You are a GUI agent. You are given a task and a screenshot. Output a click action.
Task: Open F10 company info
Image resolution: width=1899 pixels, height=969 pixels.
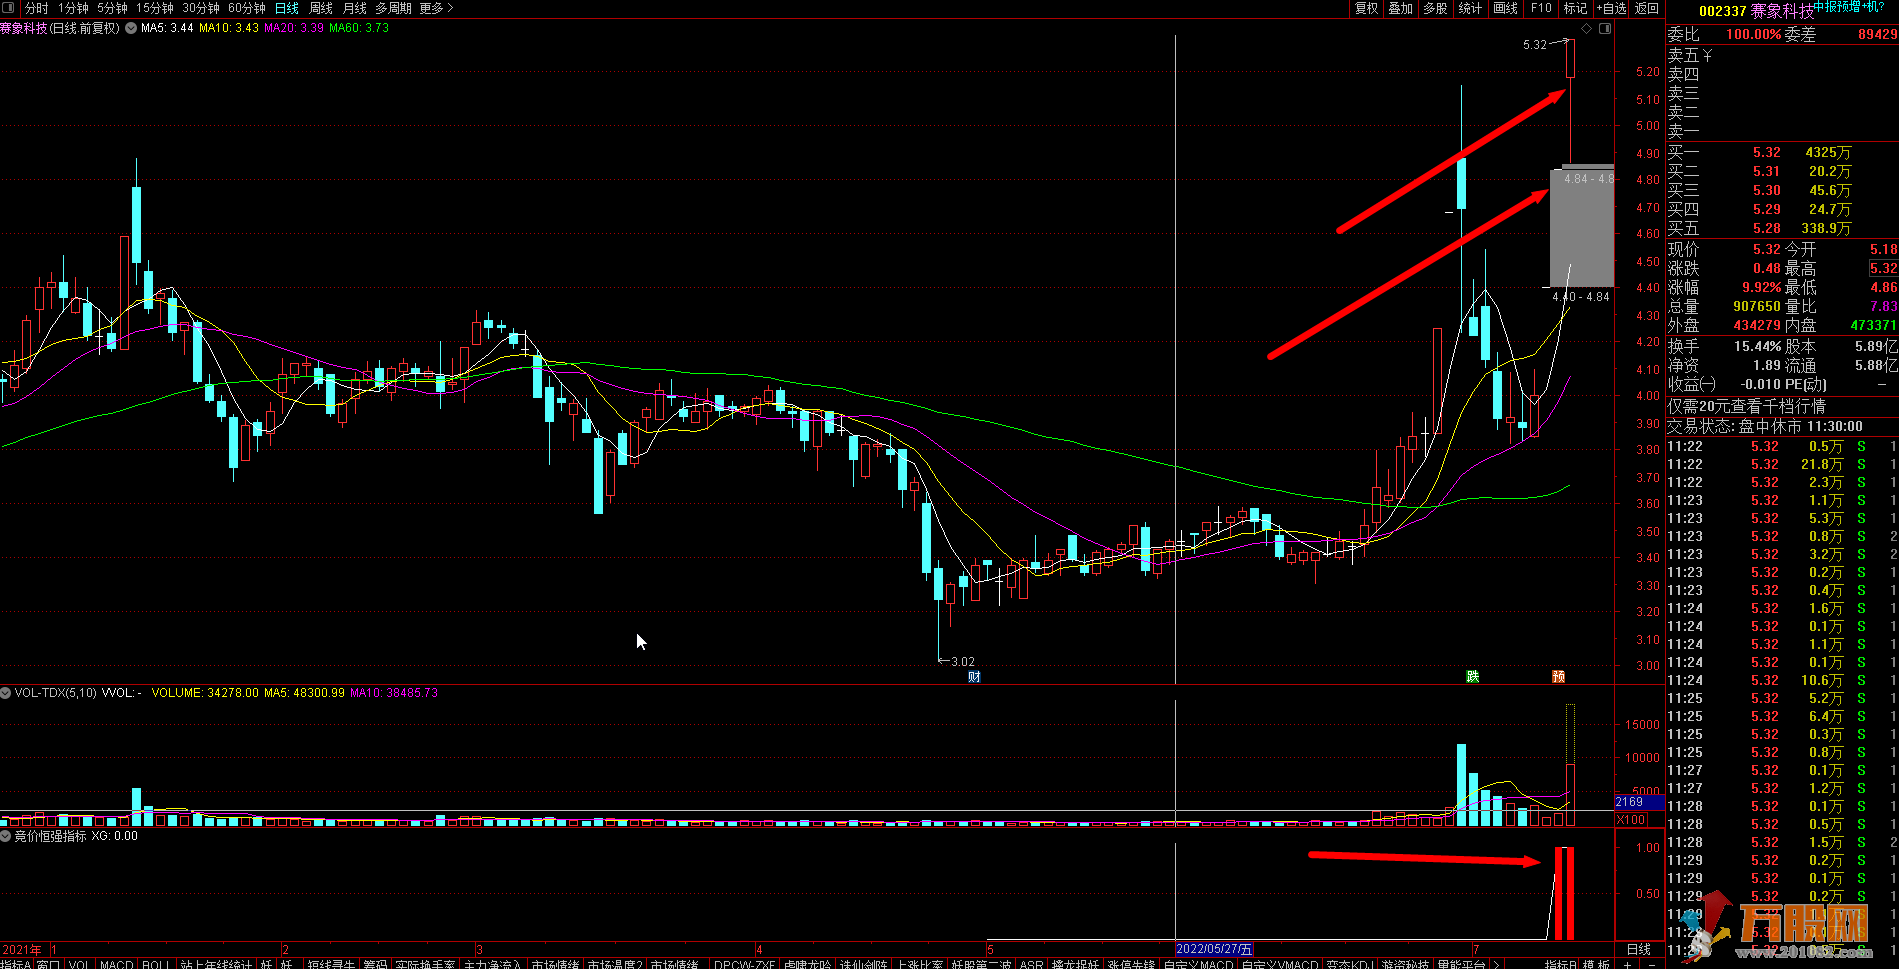[1541, 8]
